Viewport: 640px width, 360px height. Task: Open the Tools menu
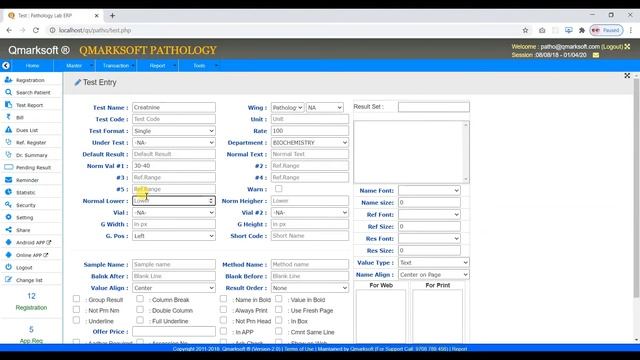pos(200,66)
